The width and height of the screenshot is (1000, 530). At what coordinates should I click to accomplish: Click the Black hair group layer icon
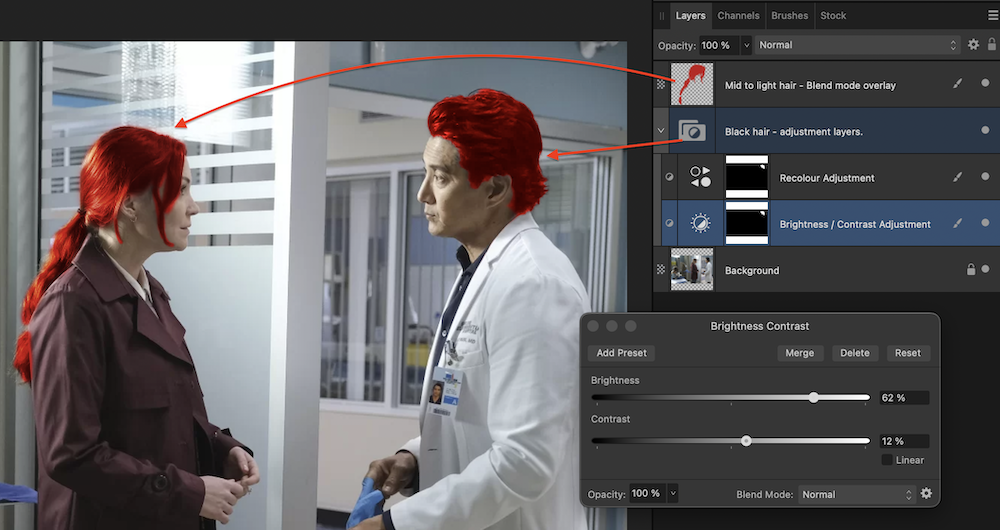click(692, 131)
